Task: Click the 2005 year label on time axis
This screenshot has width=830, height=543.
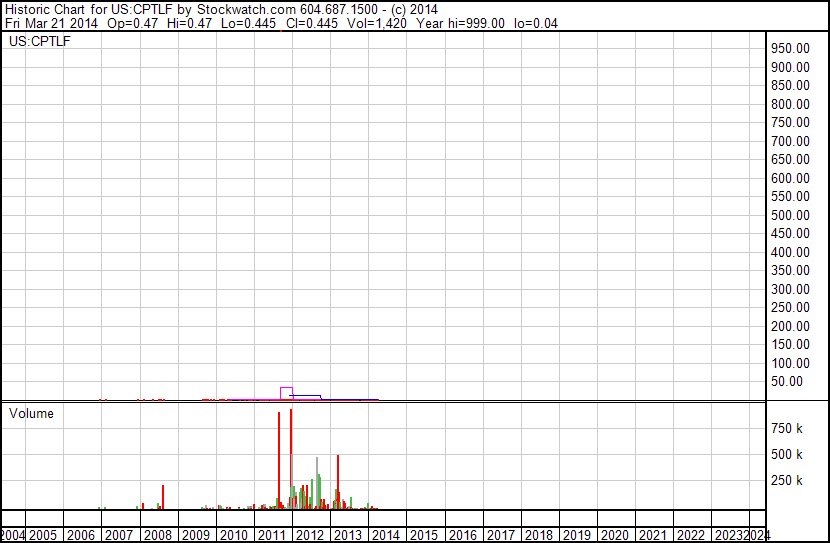Action: (43, 535)
